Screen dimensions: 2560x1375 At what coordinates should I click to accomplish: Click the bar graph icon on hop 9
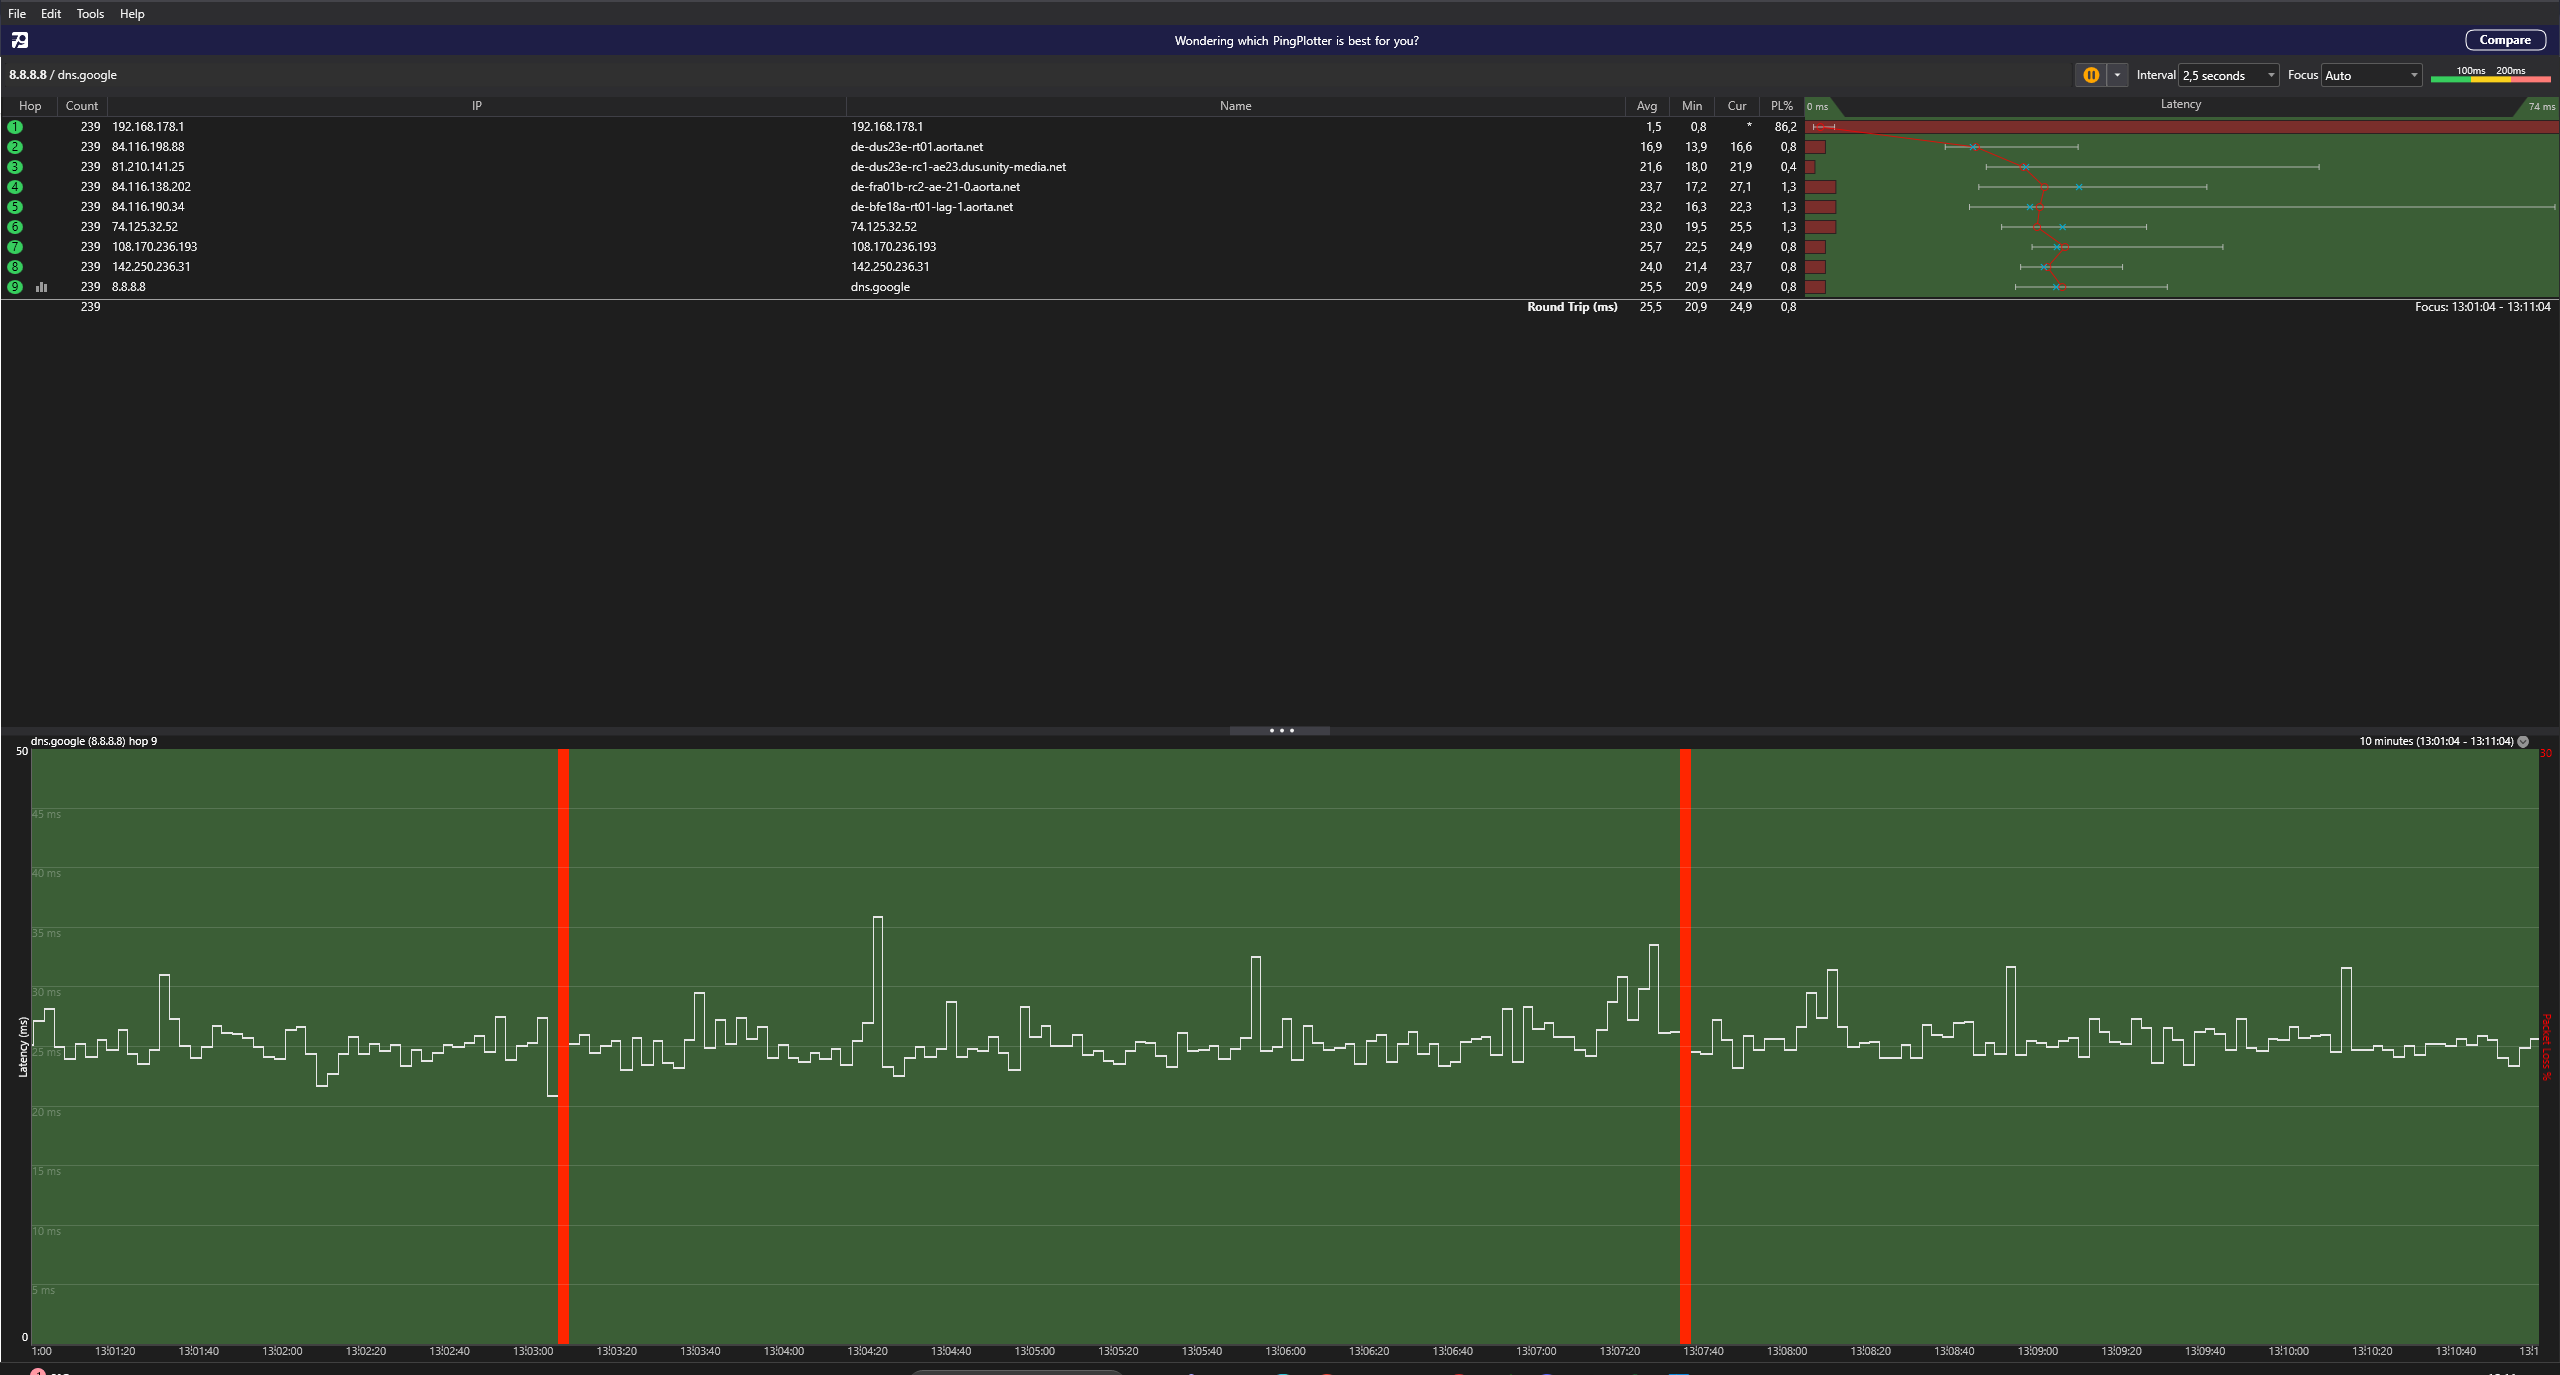click(x=42, y=287)
